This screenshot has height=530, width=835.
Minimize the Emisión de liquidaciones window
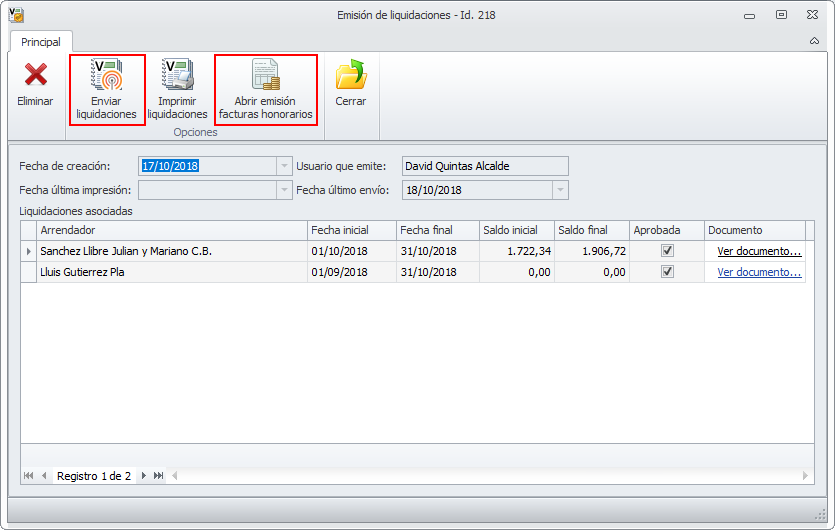tap(749, 15)
